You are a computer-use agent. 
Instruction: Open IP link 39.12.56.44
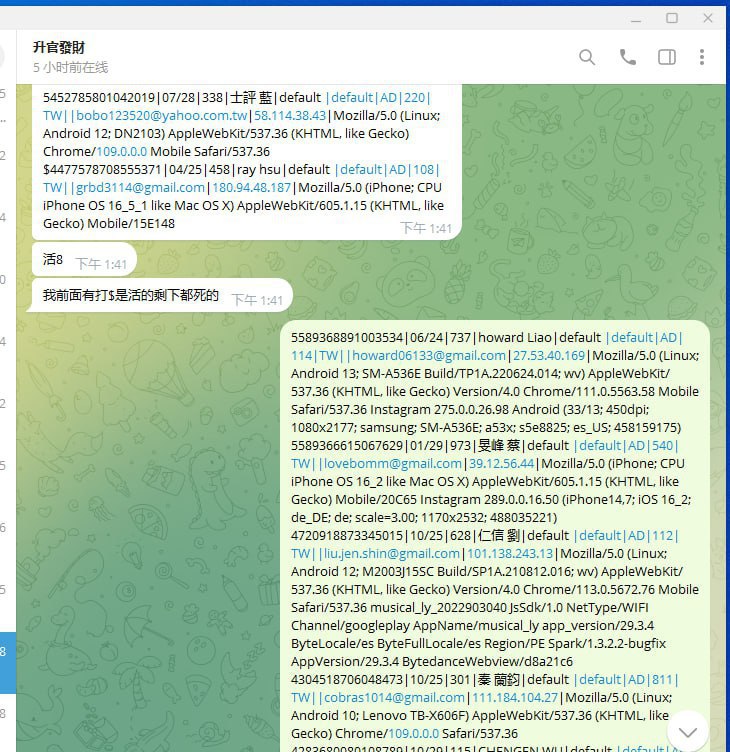click(x=502, y=463)
